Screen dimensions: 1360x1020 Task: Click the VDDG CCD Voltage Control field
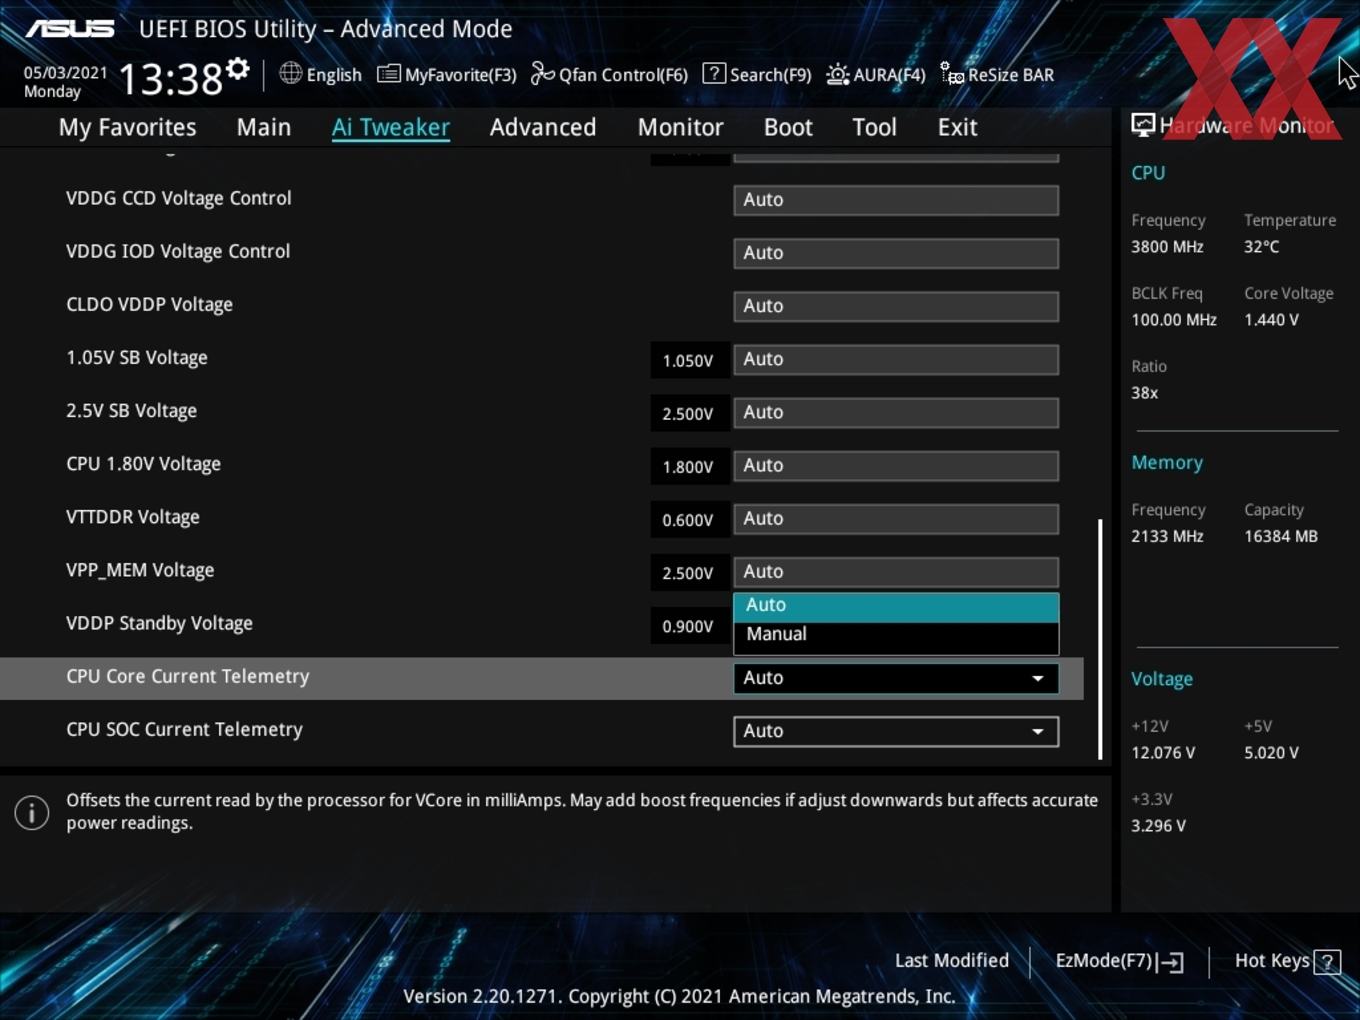pyautogui.click(x=896, y=200)
